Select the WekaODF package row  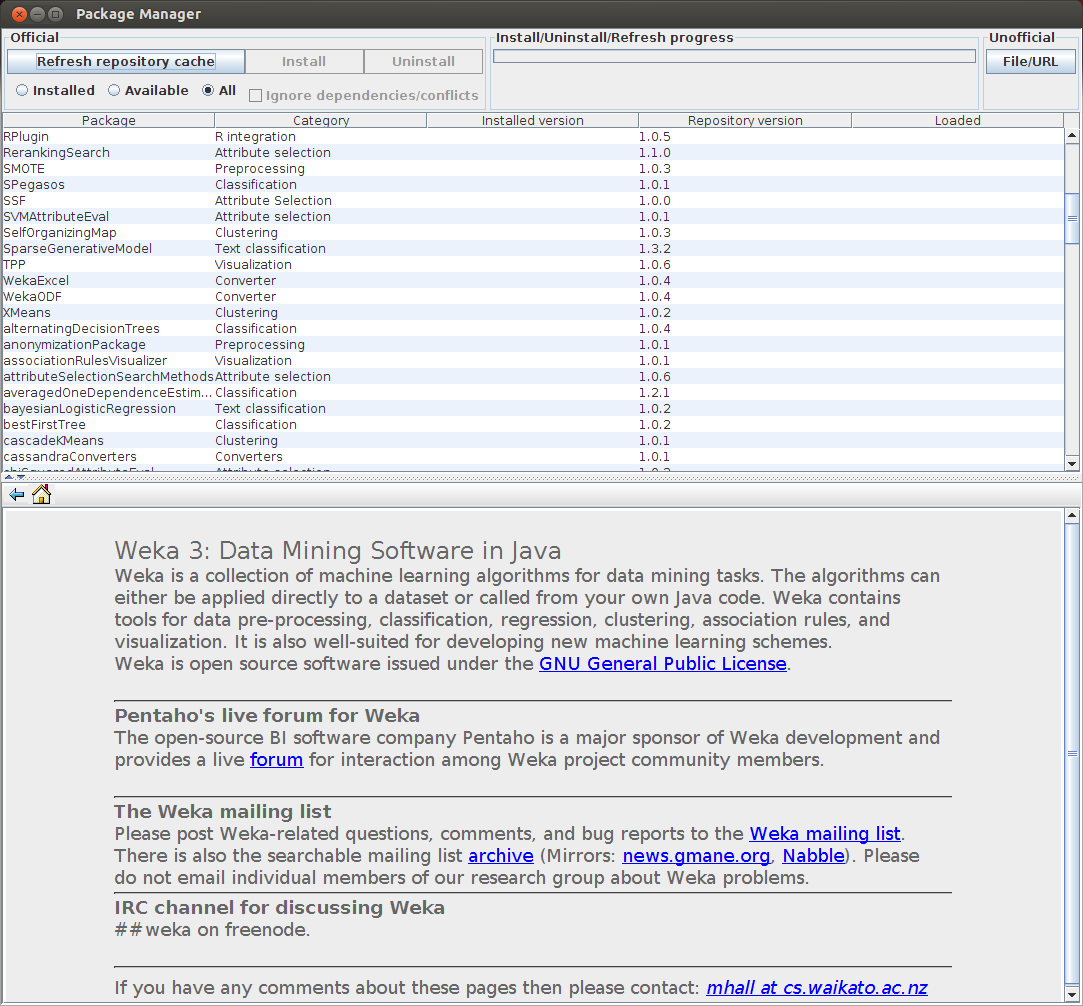(533, 296)
